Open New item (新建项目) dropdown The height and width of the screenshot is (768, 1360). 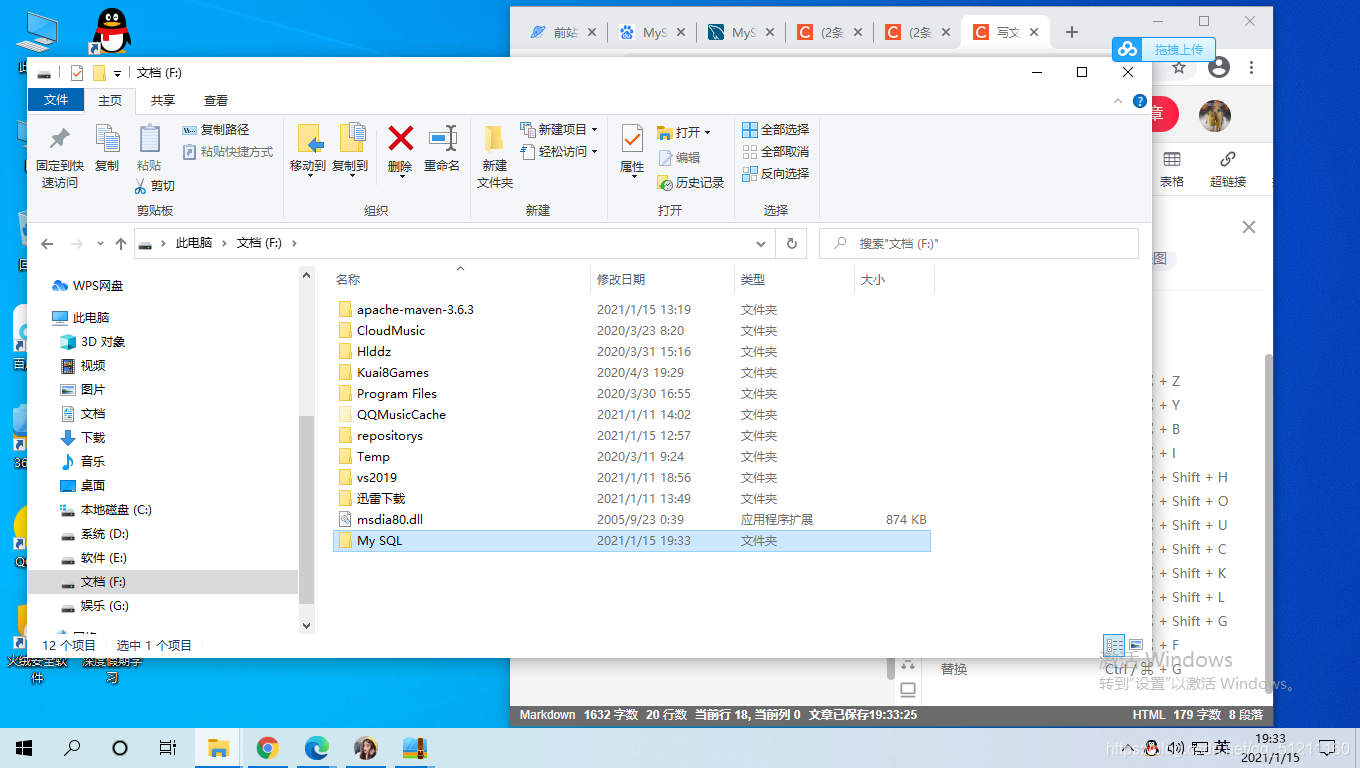[x=559, y=130]
